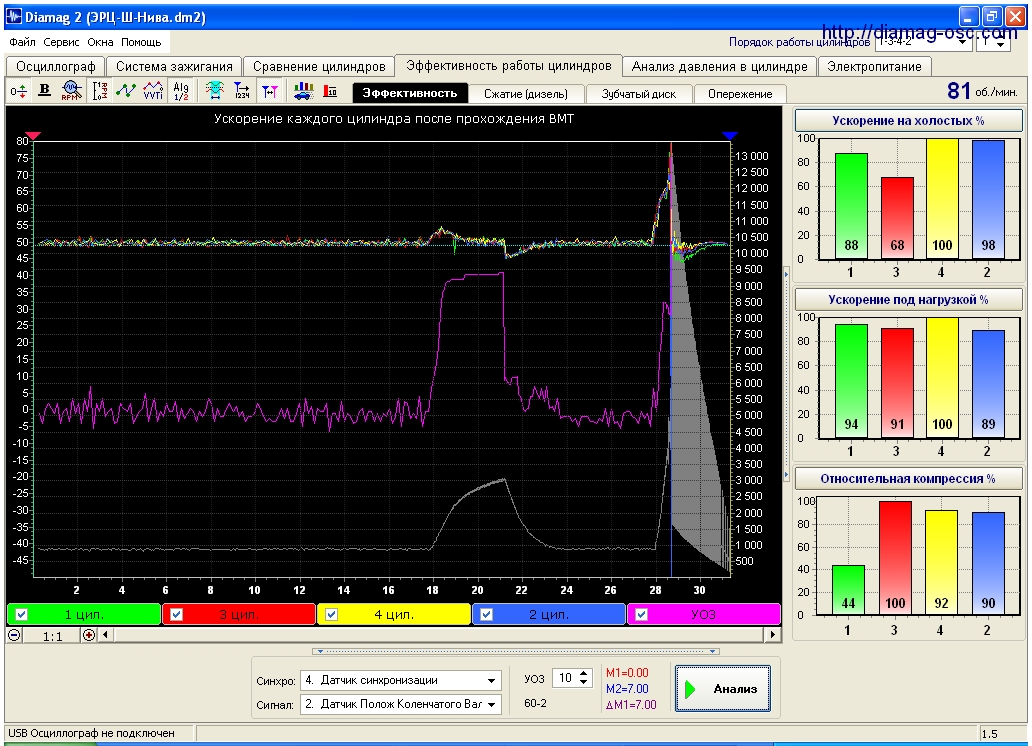Click the red bar with 10 icon

point(330,91)
